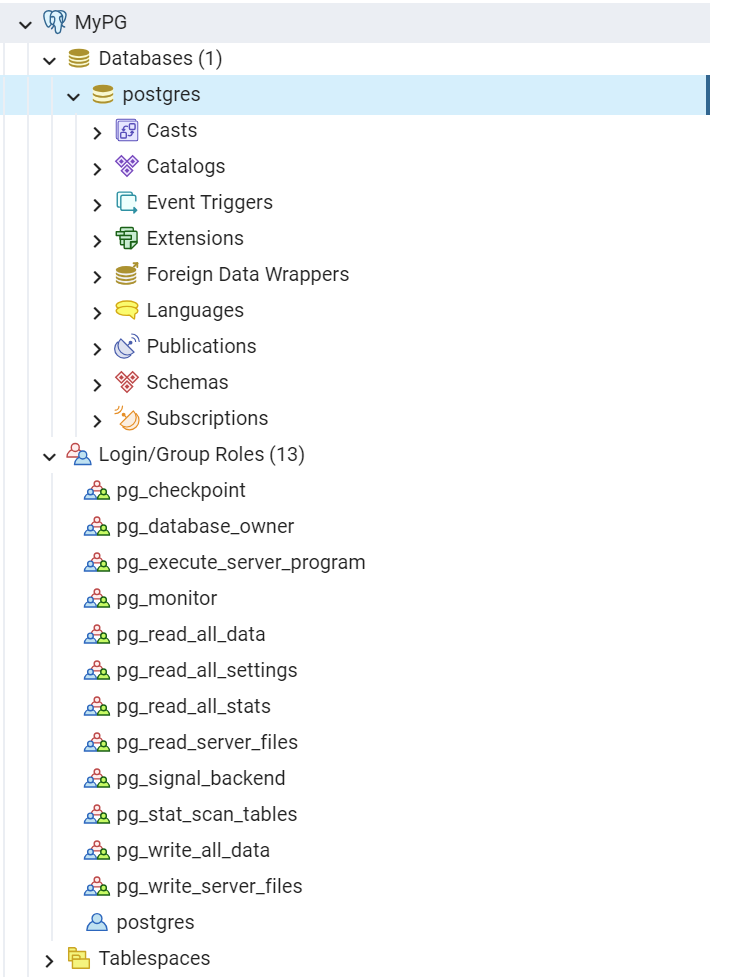Click the pg_read_server_files role icon
Viewport: 732px width, 977px height.
97,743
